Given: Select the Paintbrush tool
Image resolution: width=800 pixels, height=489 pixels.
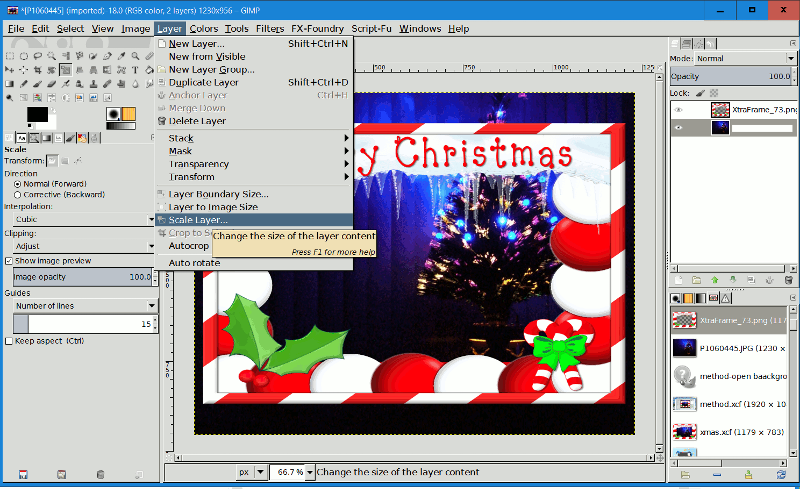Looking at the screenshot, I should click(x=38, y=84).
